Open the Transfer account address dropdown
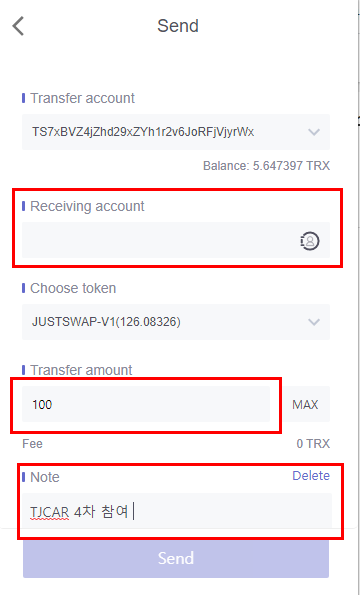 (176, 132)
